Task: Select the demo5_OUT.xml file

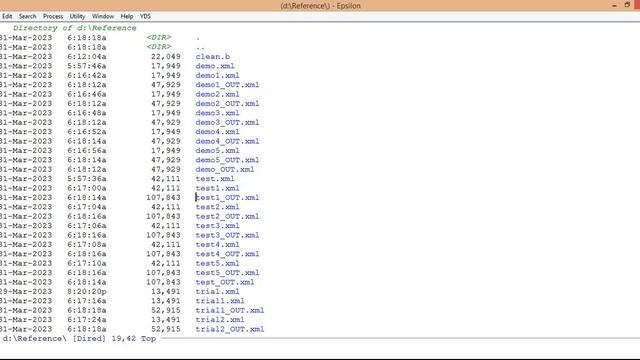Action: pos(227,160)
